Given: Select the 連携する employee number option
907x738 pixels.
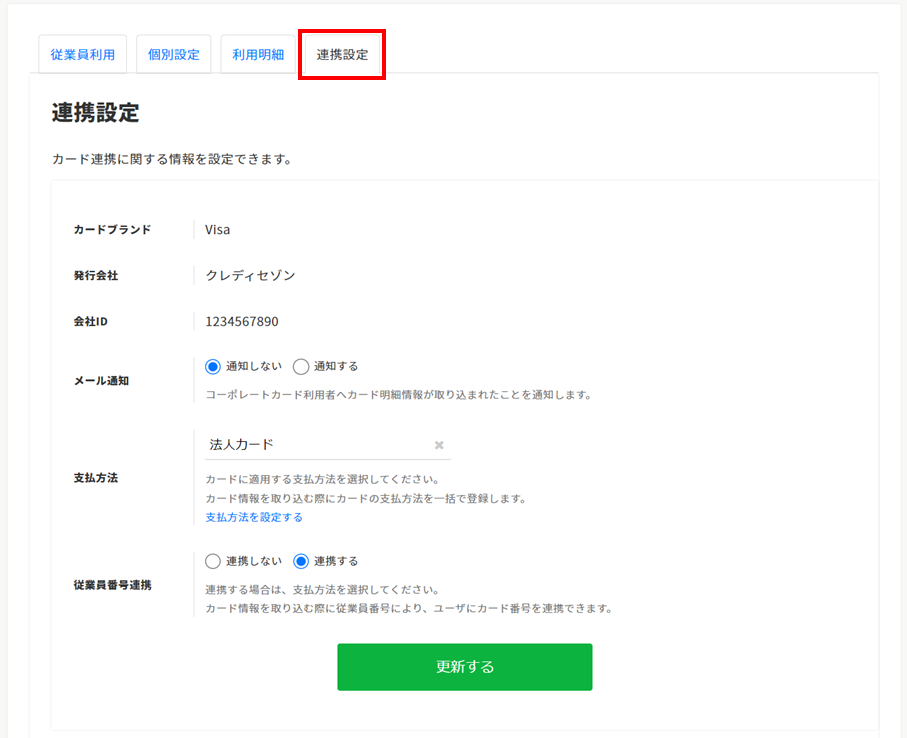Looking at the screenshot, I should click(301, 561).
